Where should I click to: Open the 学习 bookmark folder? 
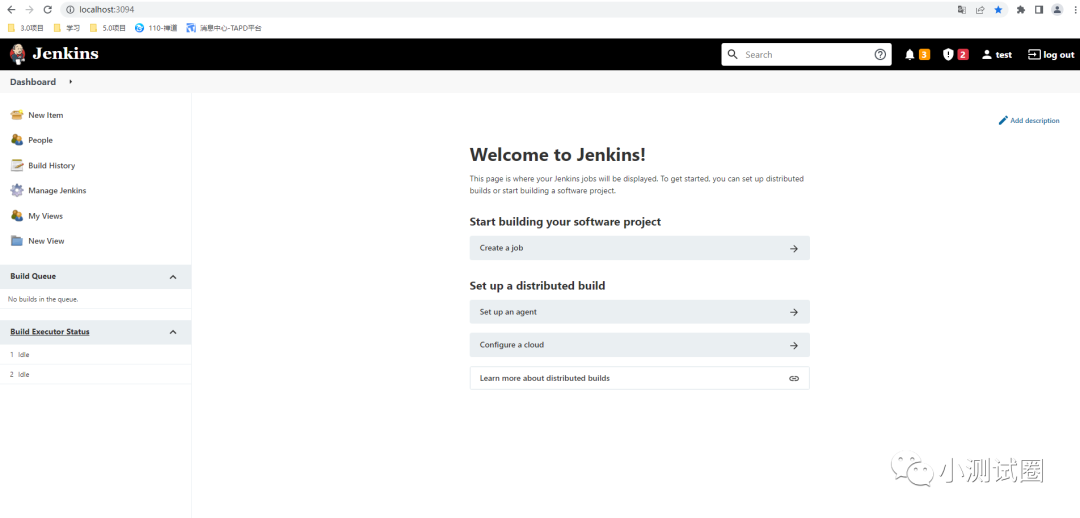coord(67,28)
